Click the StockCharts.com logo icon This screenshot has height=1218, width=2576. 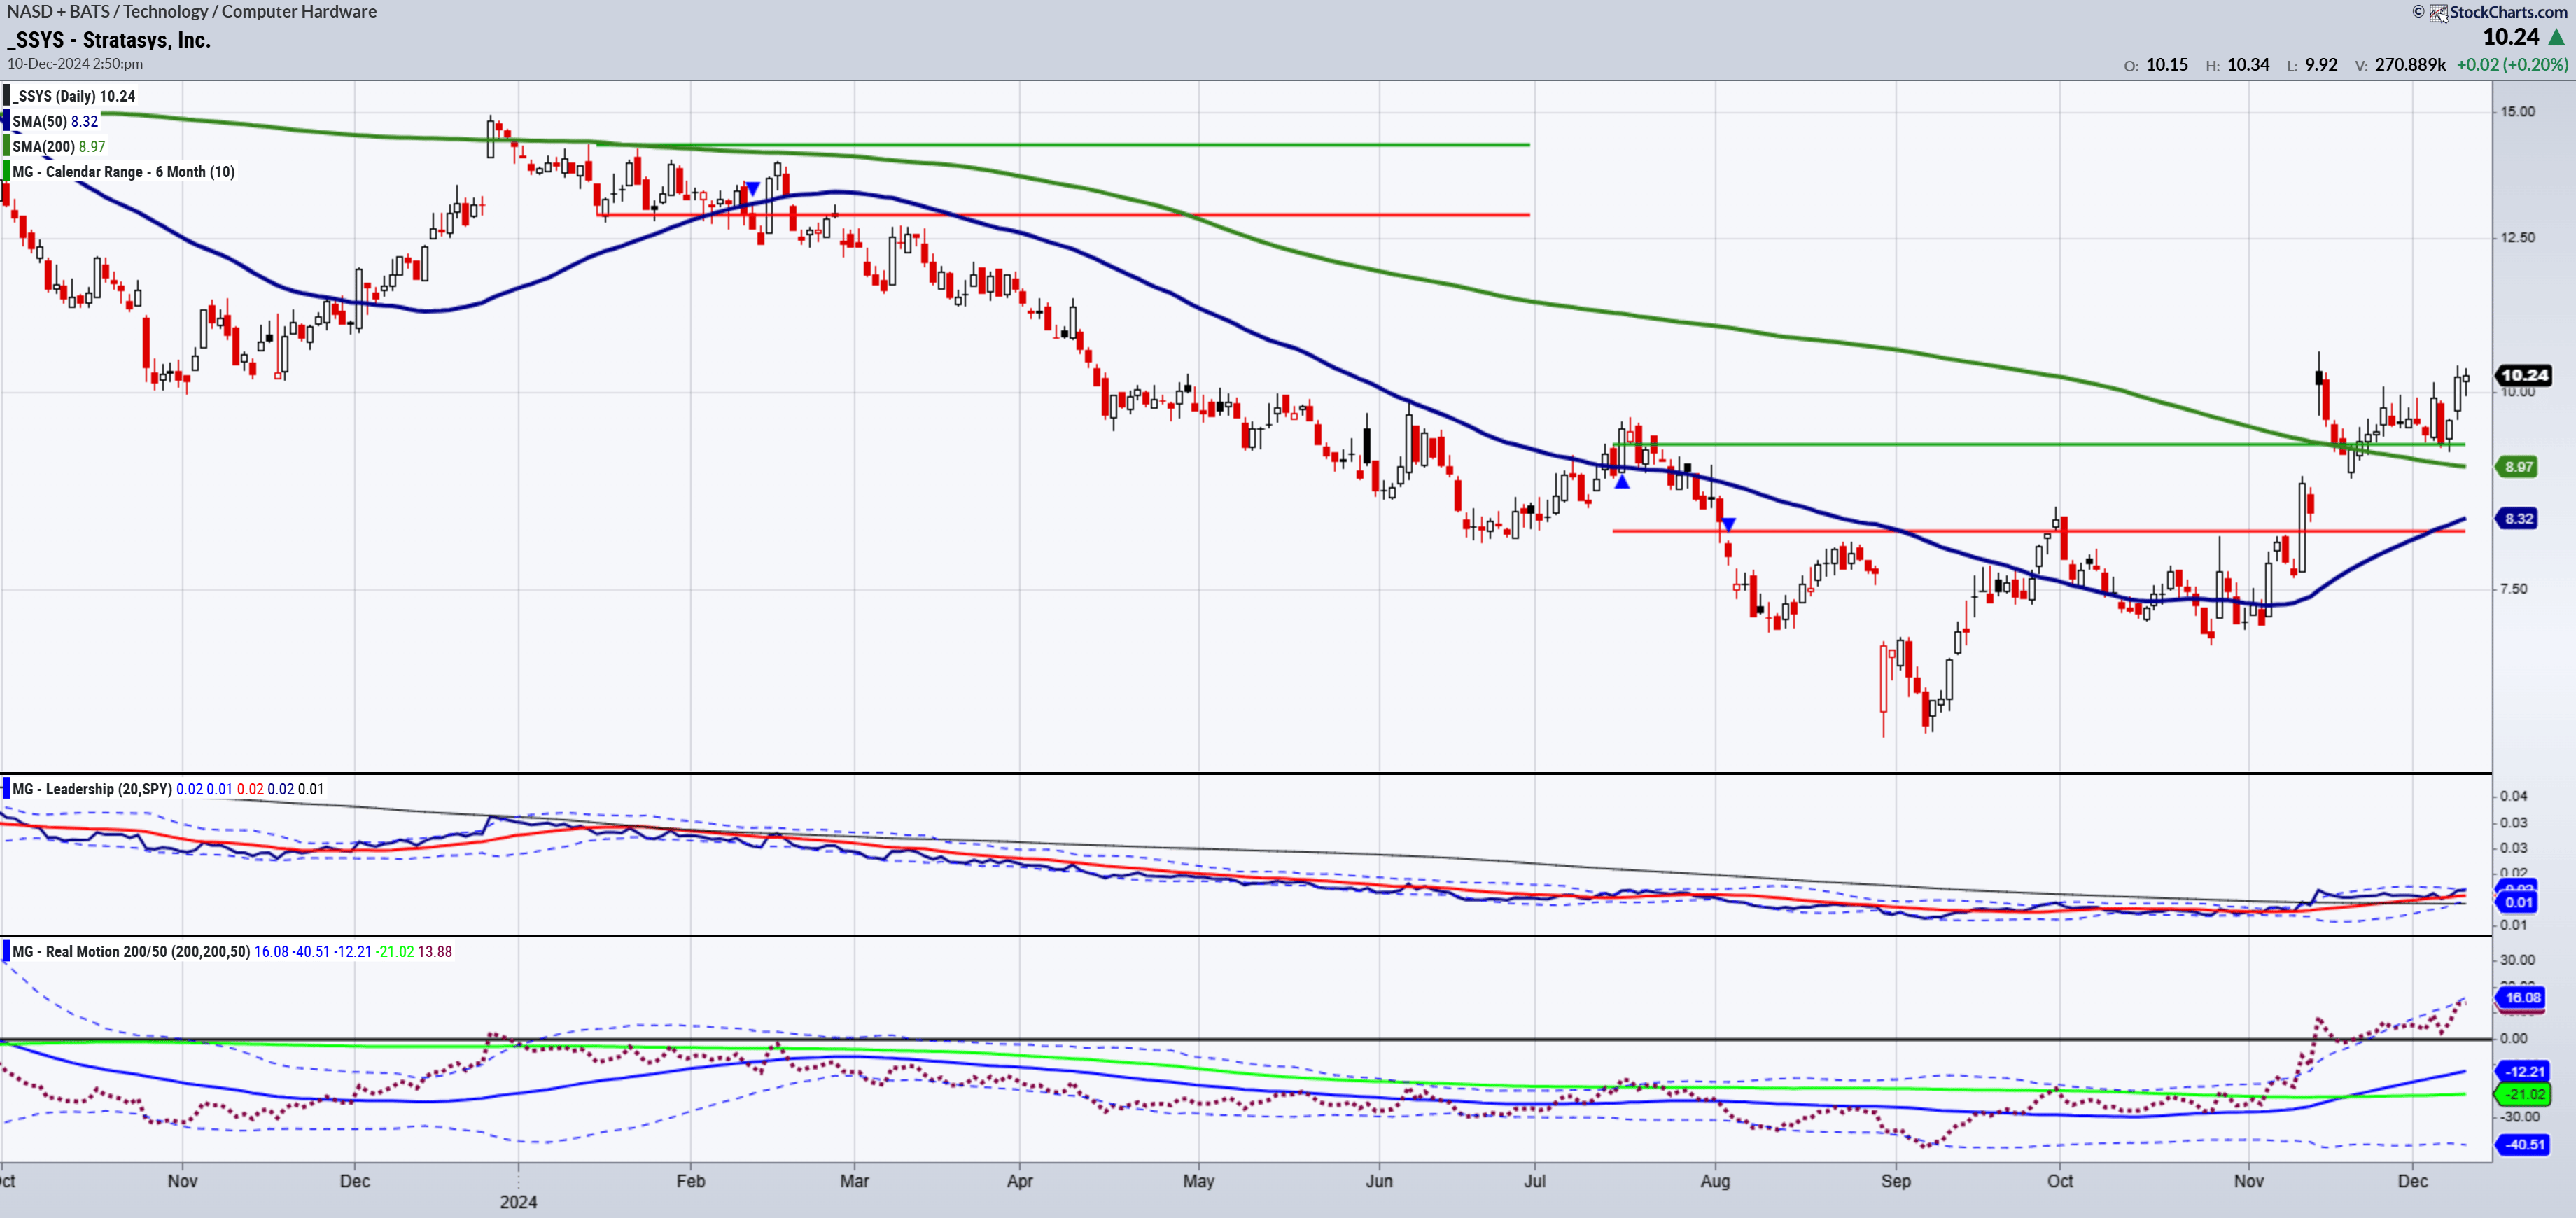[2439, 13]
